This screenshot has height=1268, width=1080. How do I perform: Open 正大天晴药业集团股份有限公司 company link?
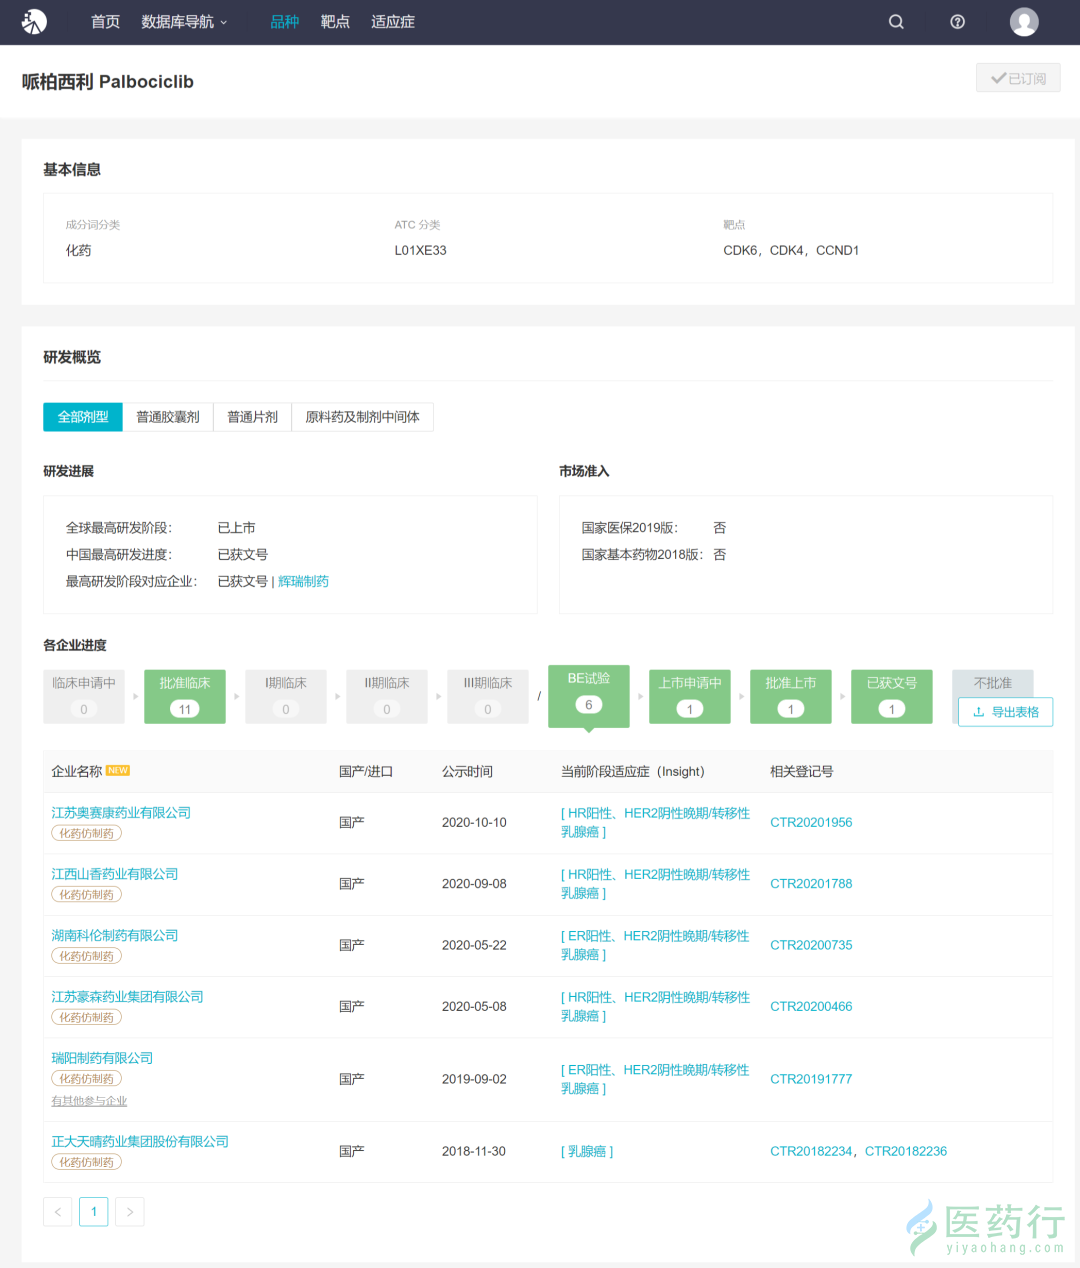pyautogui.click(x=140, y=1141)
